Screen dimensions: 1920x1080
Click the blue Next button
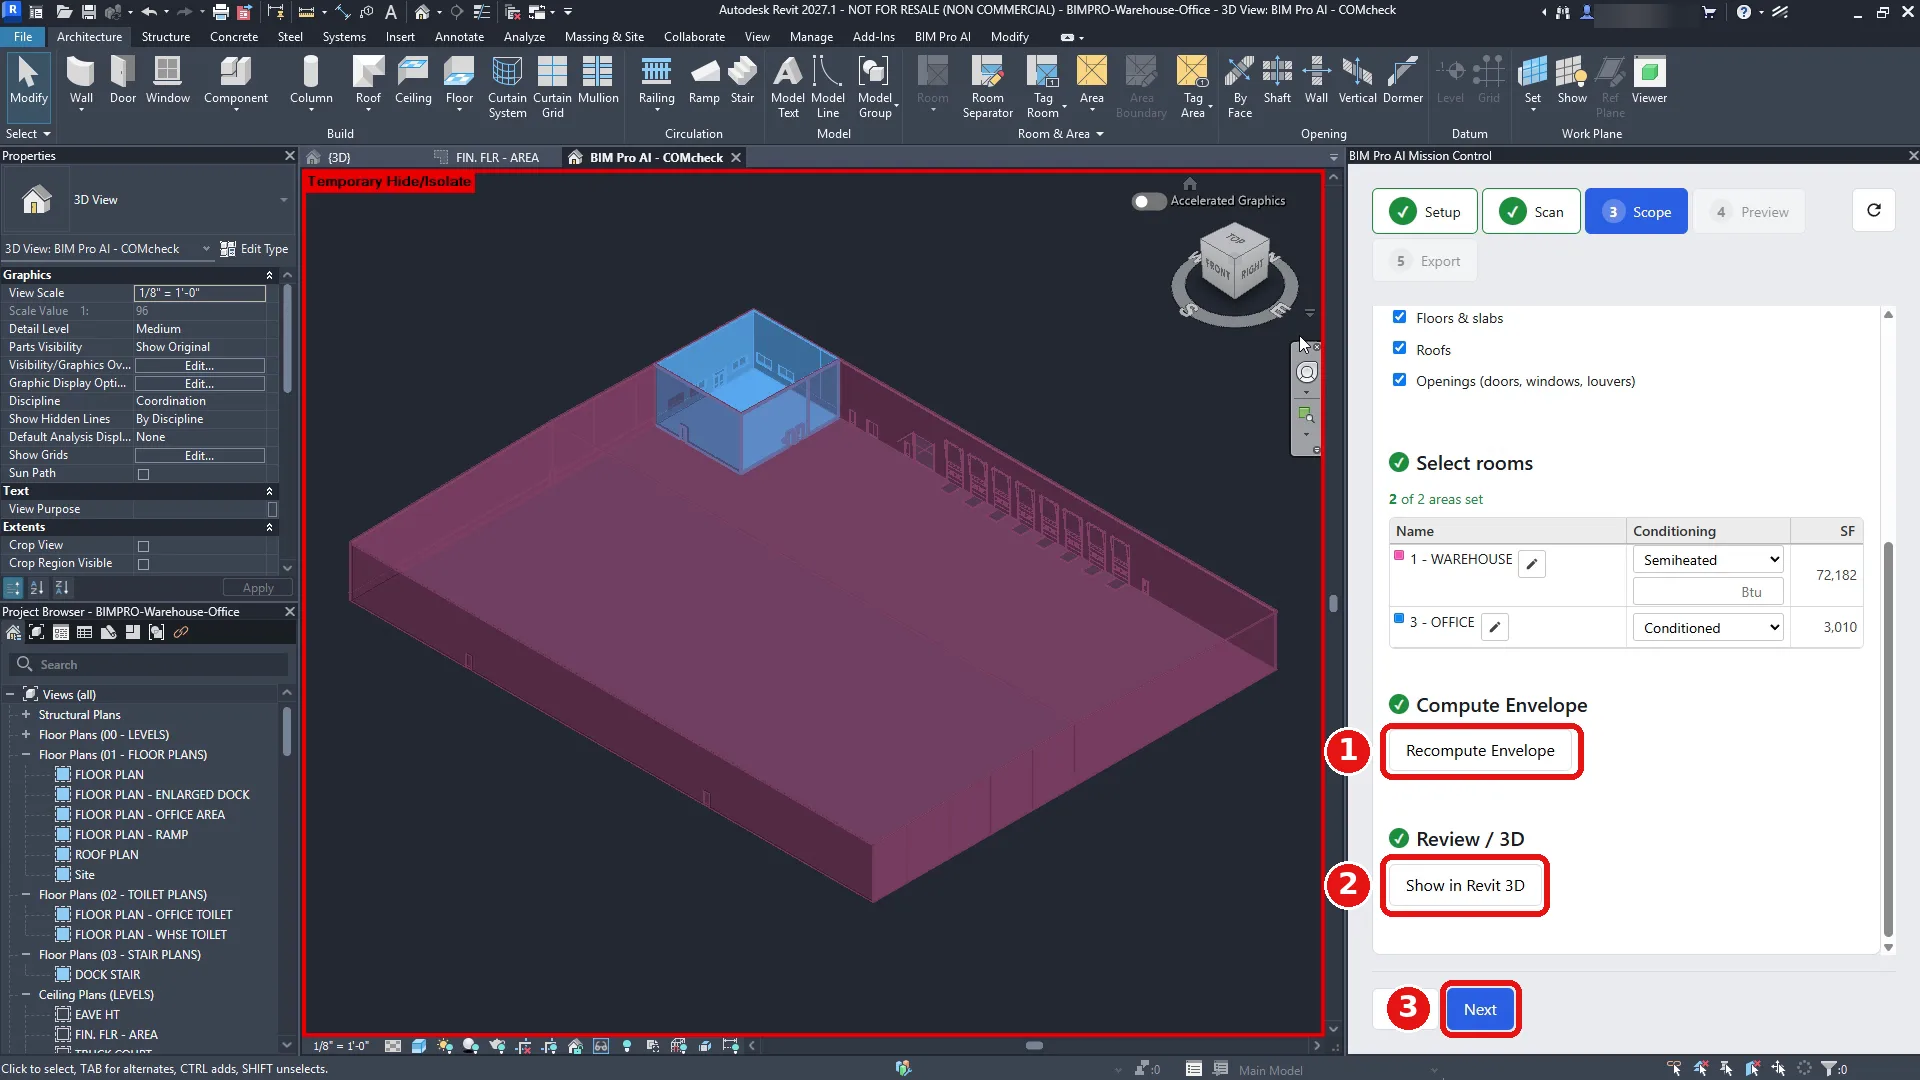click(x=1480, y=1010)
